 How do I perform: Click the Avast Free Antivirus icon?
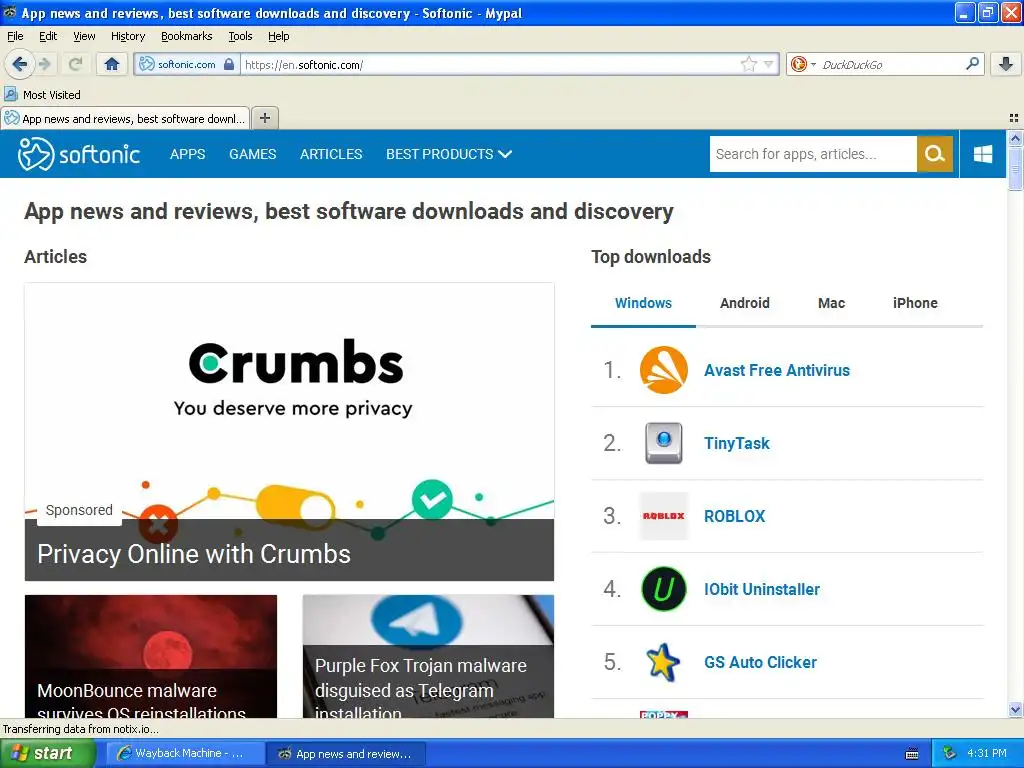664,370
